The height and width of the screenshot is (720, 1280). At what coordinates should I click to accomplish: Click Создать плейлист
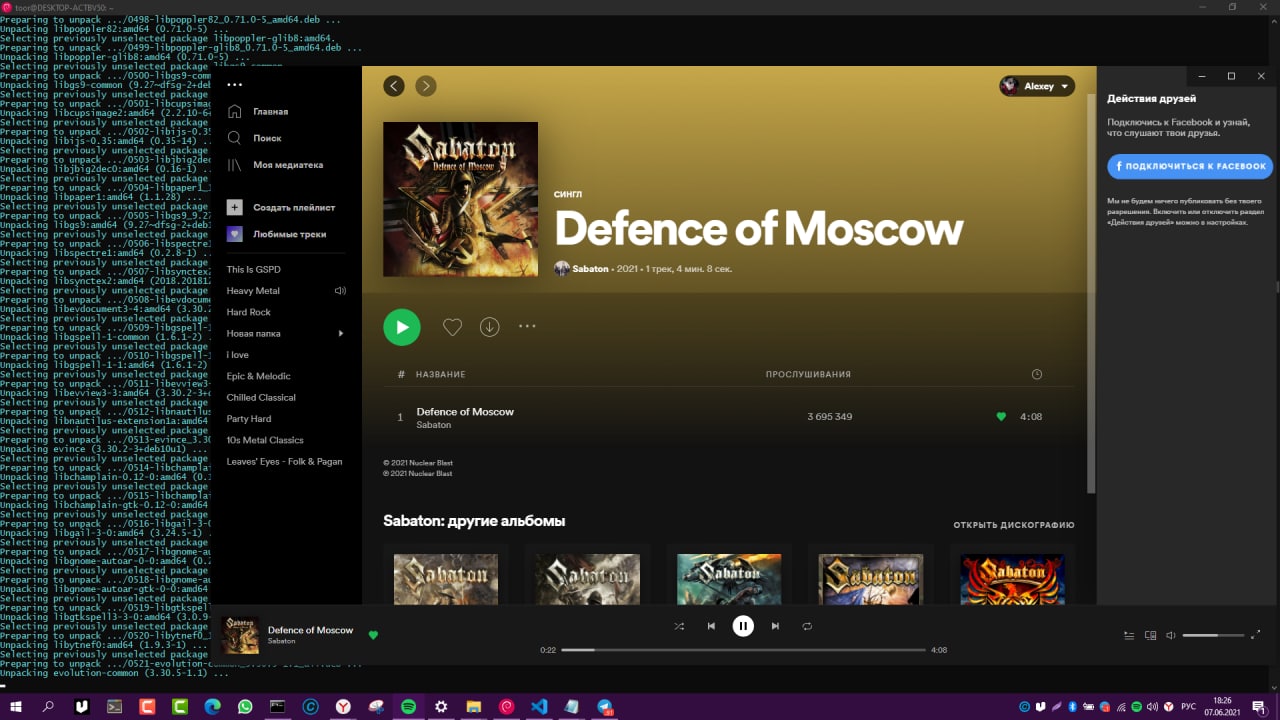tap(281, 208)
